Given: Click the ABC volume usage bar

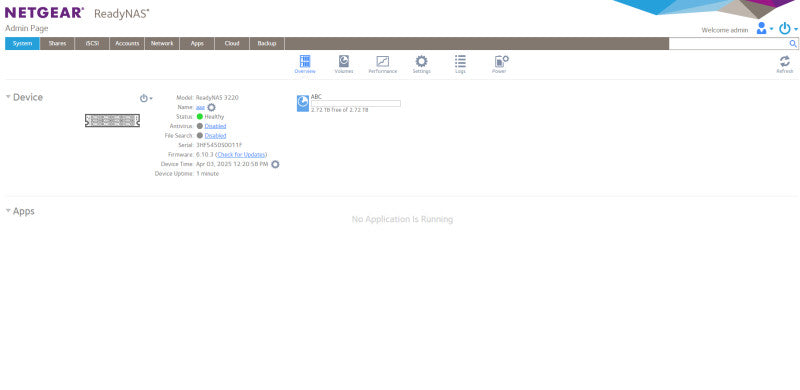Looking at the screenshot, I should tap(356, 104).
